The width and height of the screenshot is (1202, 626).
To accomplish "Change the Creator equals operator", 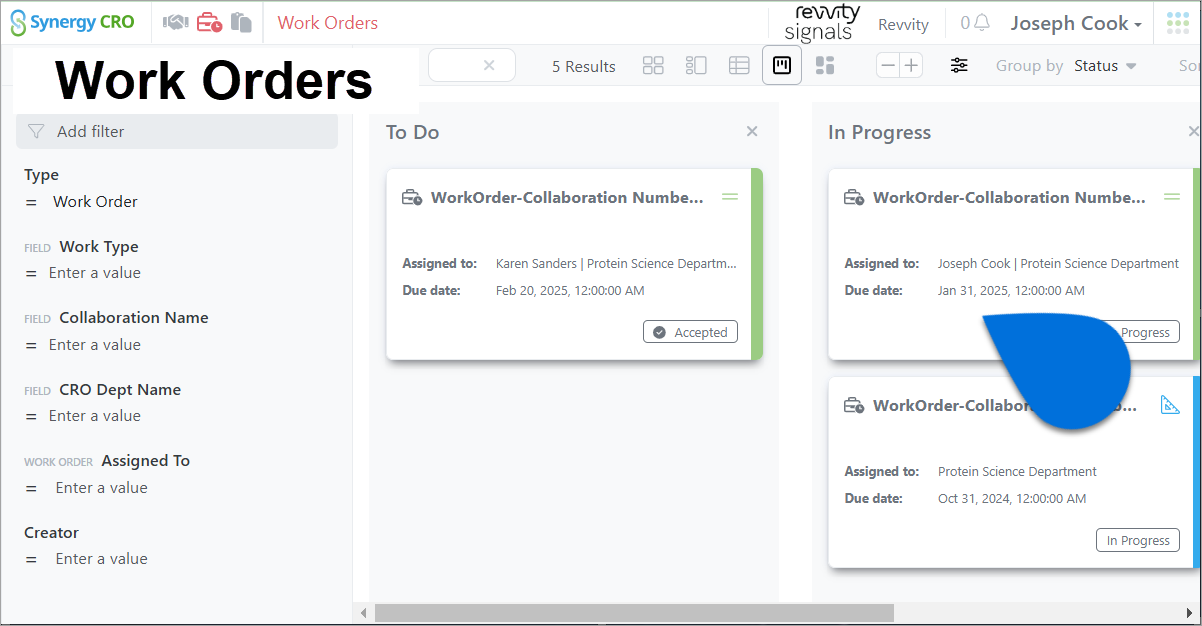I will coord(31,559).
